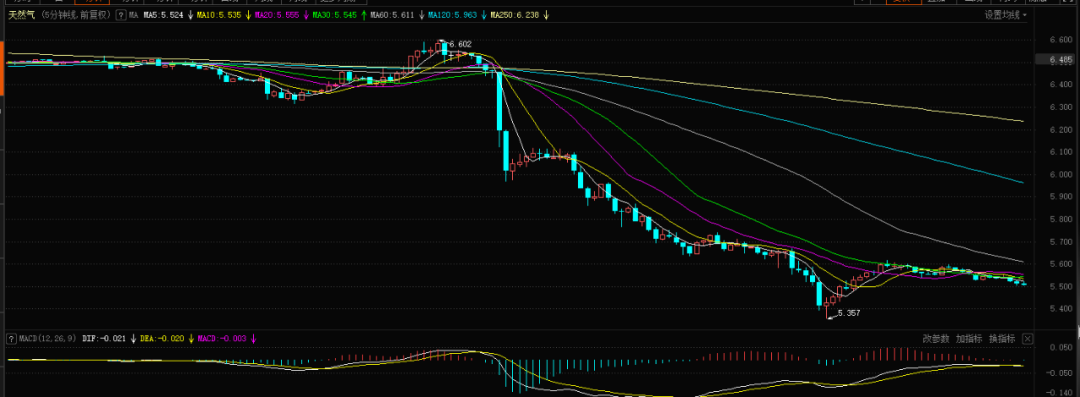
Task: Select the orange highlighted tab at top right
Action: point(903,2)
